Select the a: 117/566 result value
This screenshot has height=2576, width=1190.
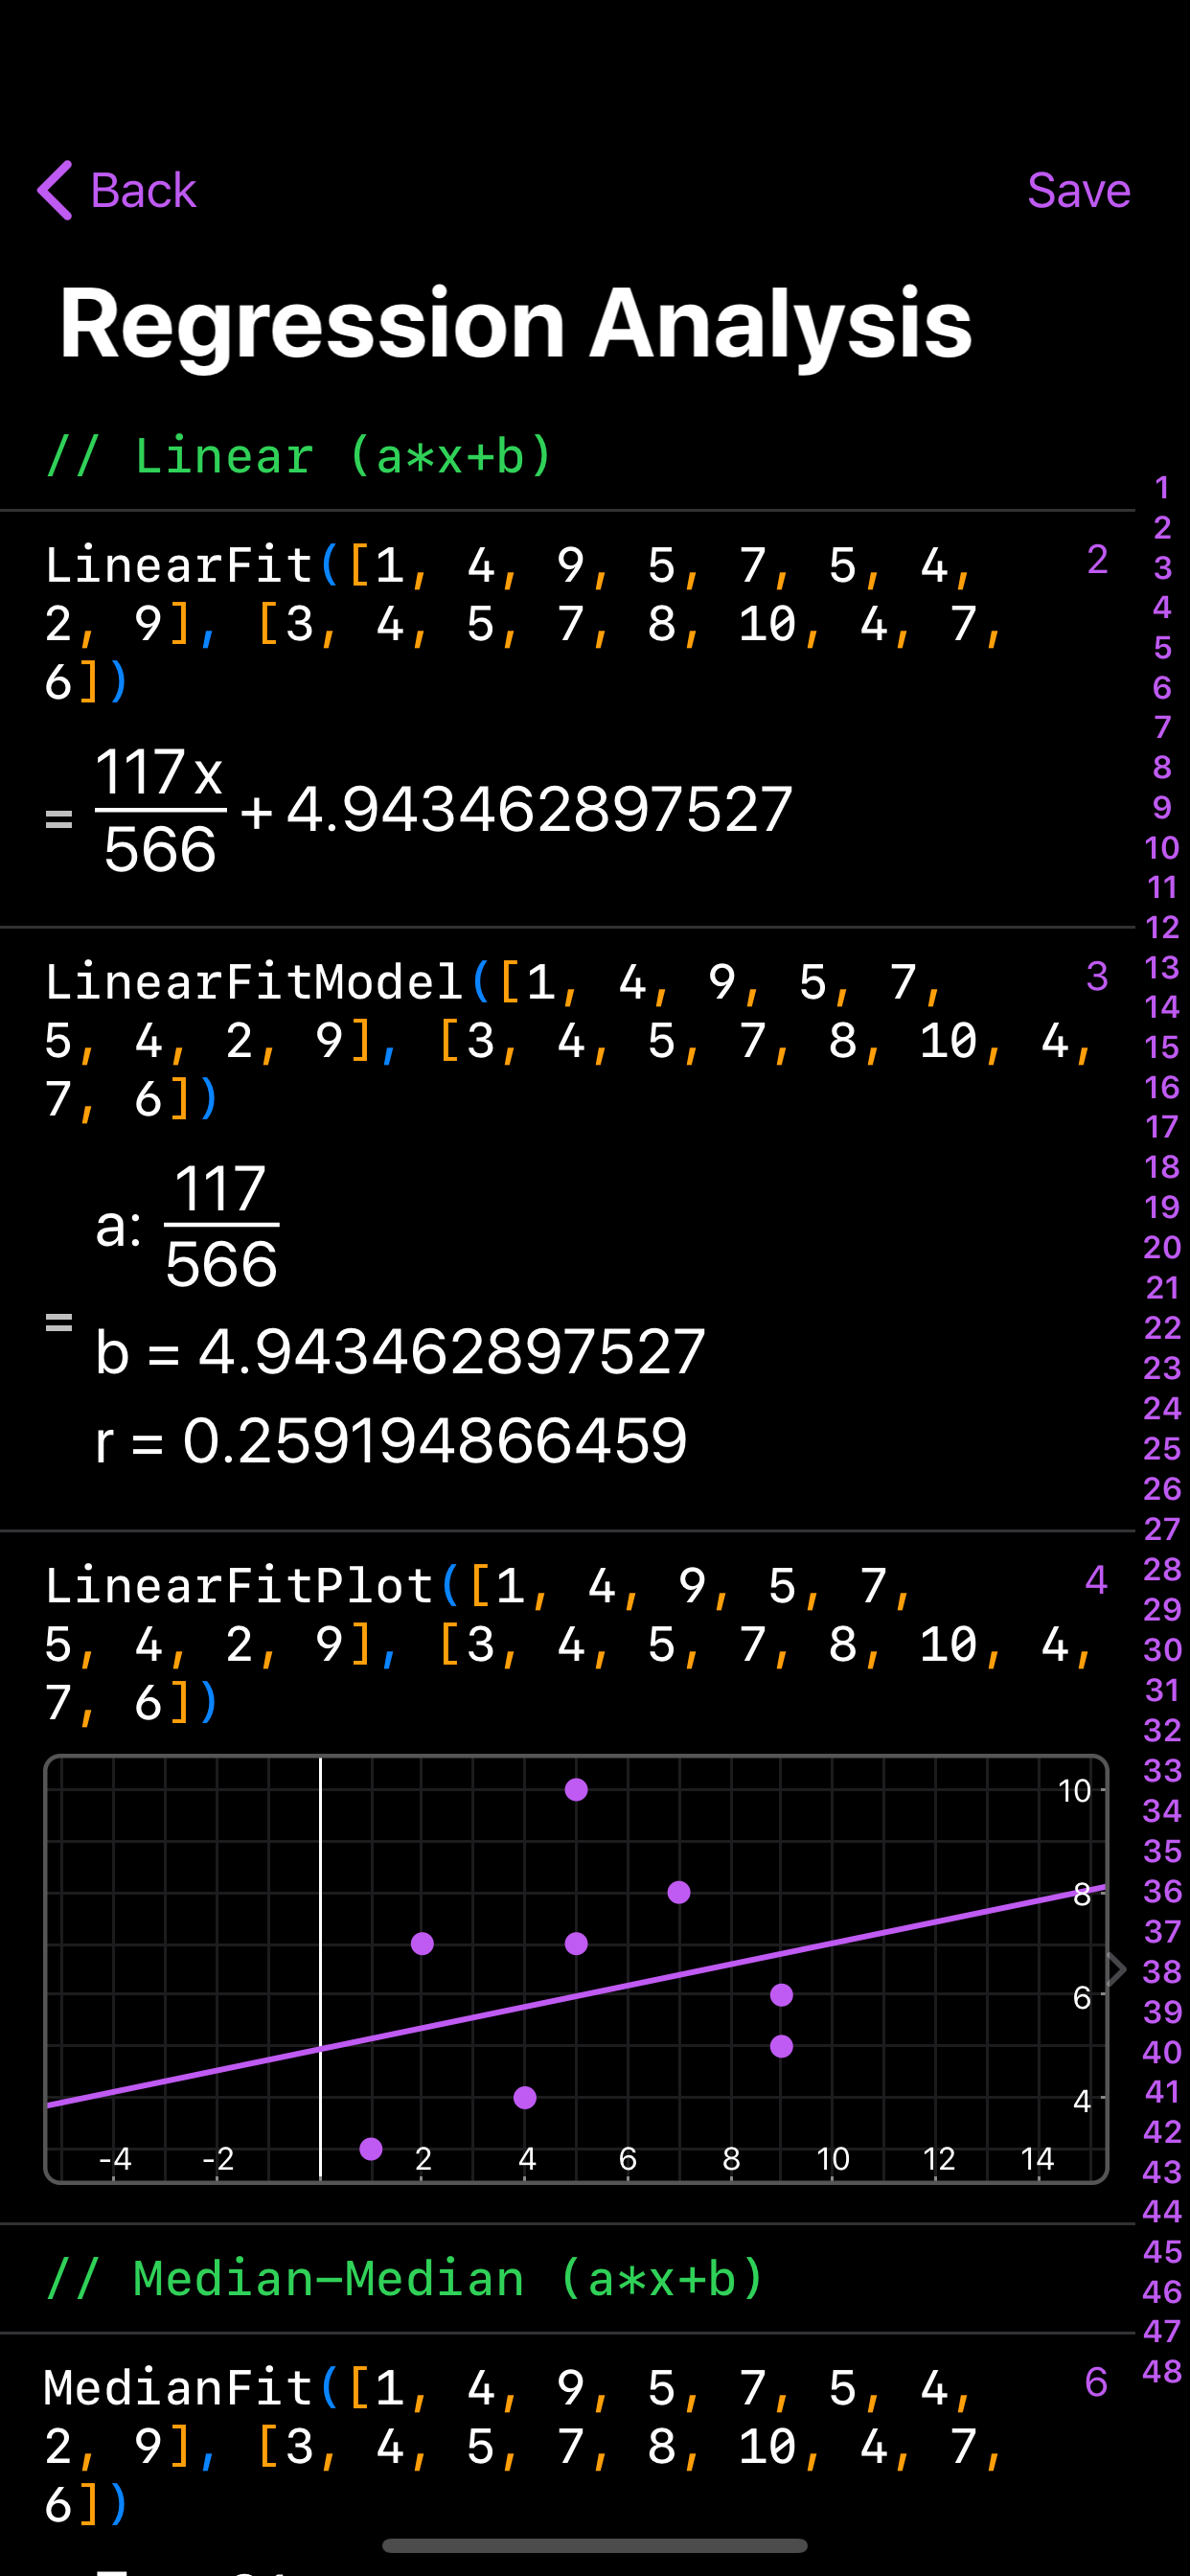coord(187,1226)
